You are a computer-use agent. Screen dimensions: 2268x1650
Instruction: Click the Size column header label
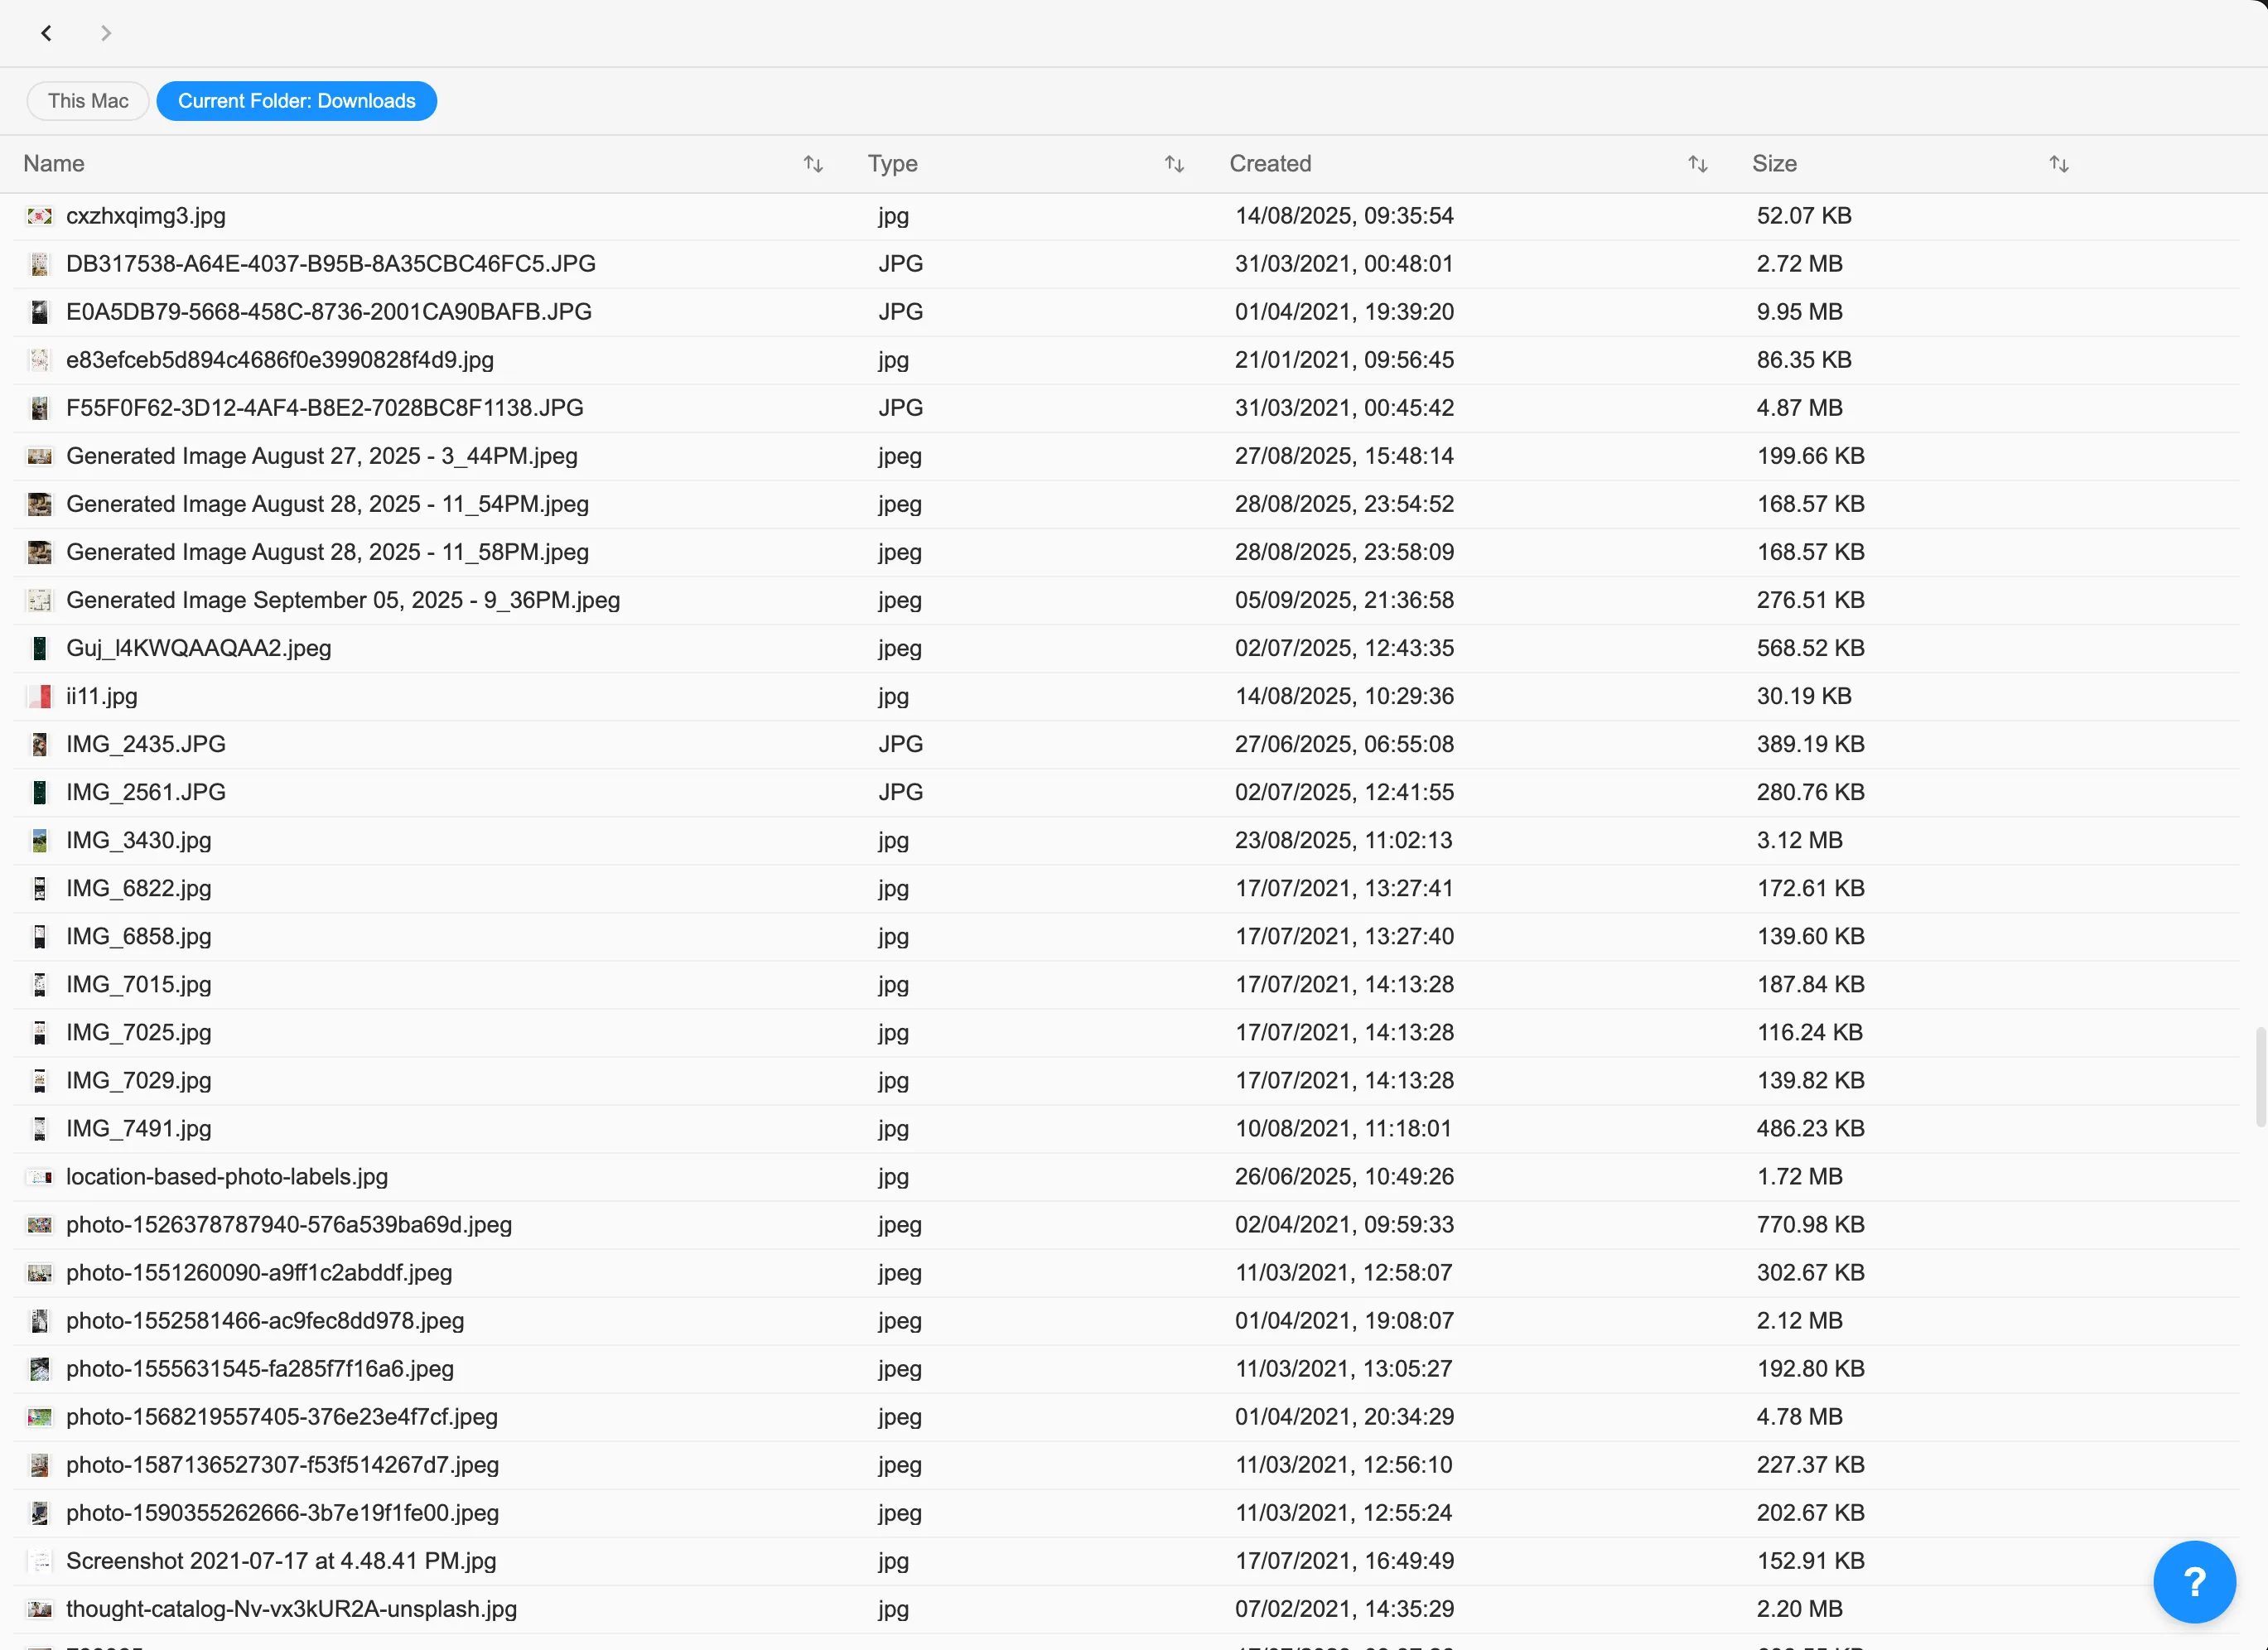point(1774,164)
